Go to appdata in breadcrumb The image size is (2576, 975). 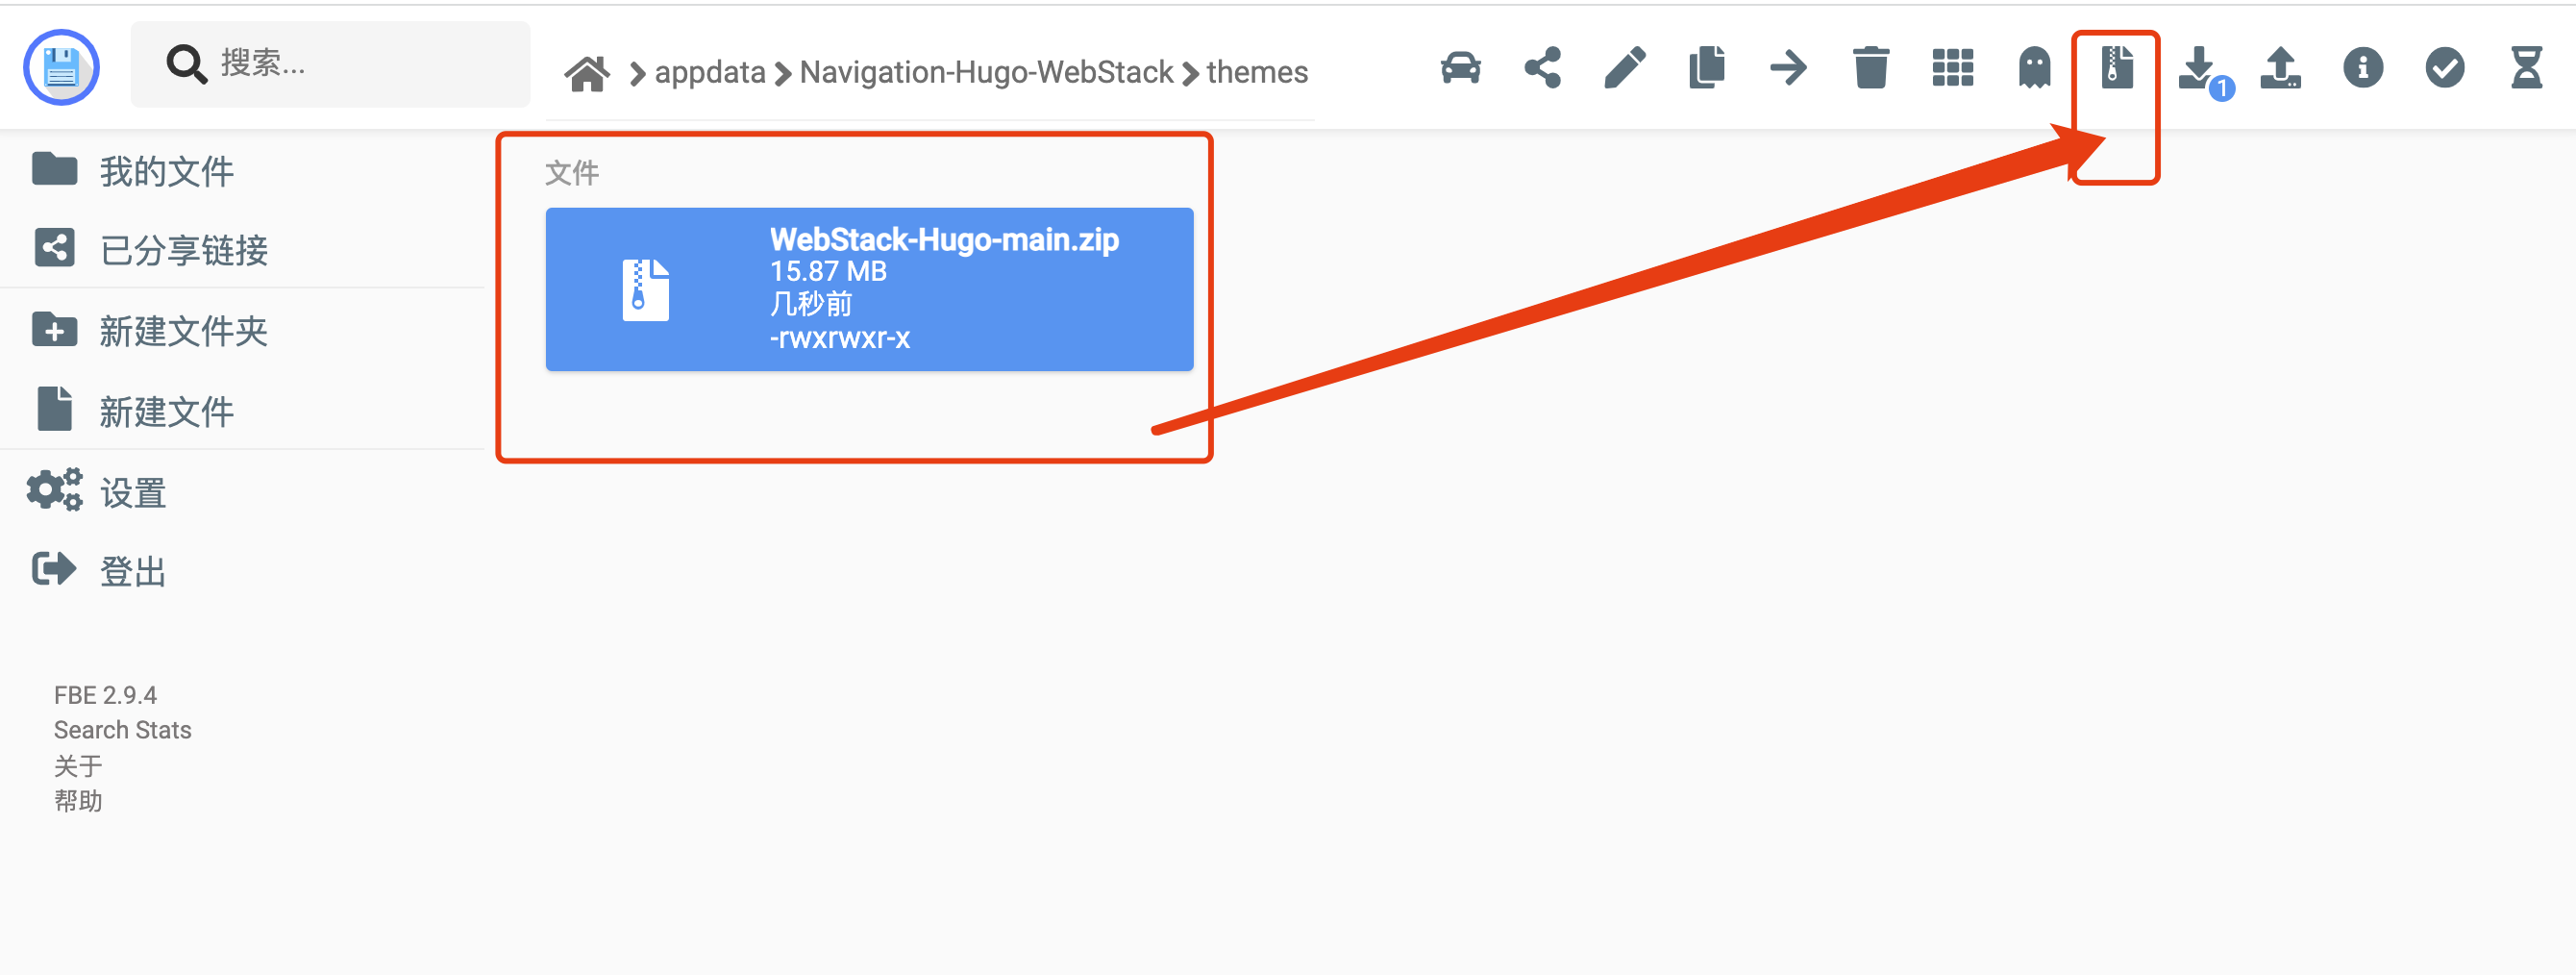click(x=710, y=72)
